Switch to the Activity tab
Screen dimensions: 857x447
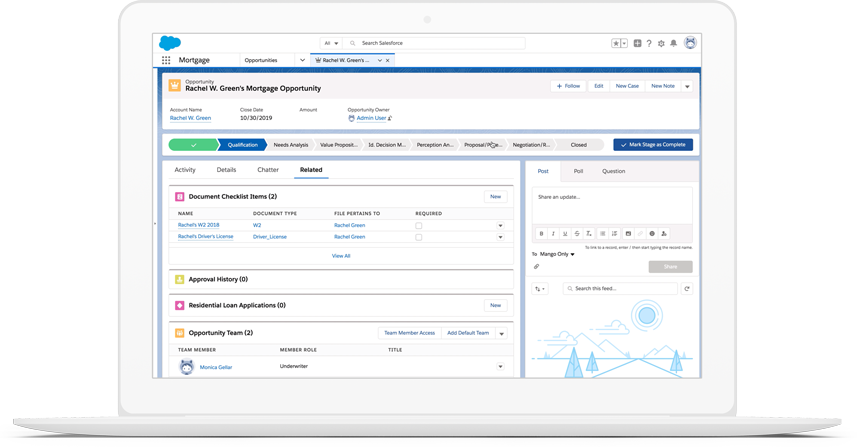point(185,170)
